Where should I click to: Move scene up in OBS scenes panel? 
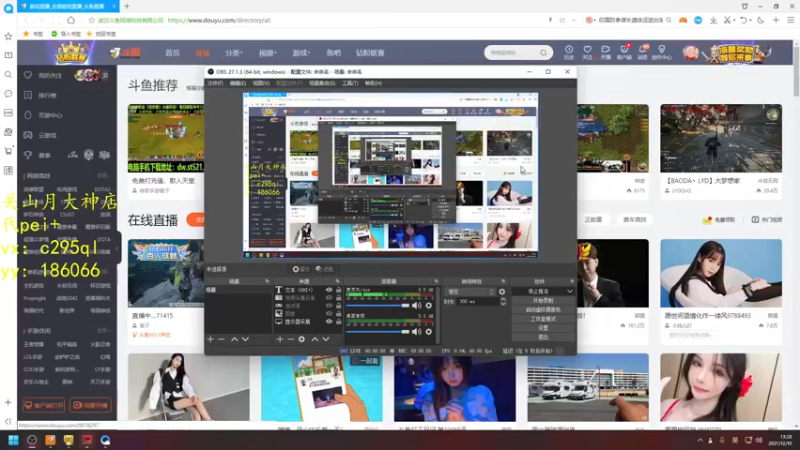point(234,339)
